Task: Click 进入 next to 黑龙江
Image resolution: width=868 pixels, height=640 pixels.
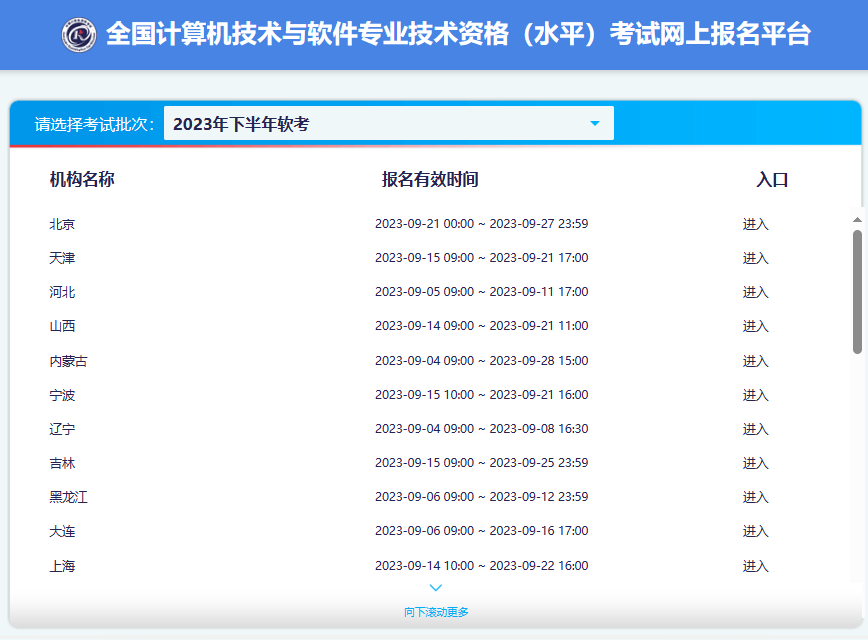Action: (754, 497)
